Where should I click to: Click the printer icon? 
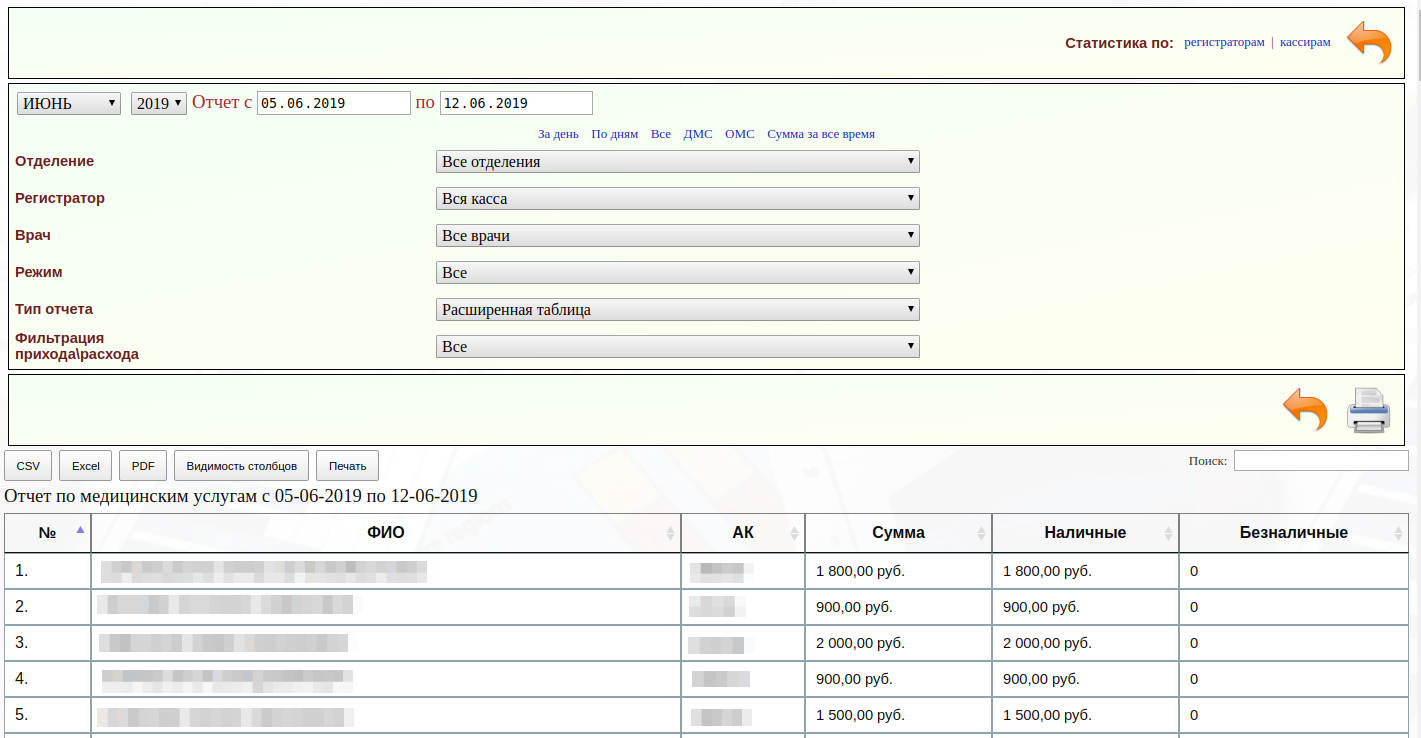[1368, 410]
